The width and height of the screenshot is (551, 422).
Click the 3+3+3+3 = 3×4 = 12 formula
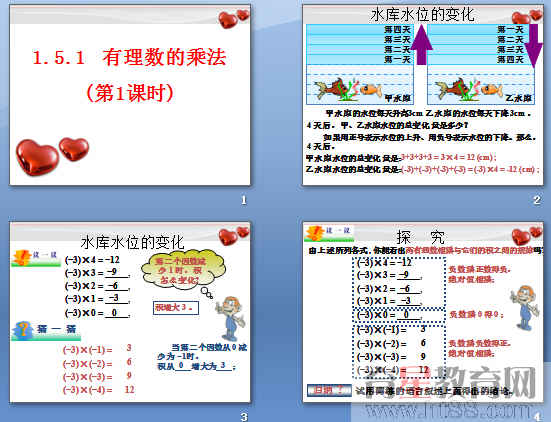click(x=449, y=157)
